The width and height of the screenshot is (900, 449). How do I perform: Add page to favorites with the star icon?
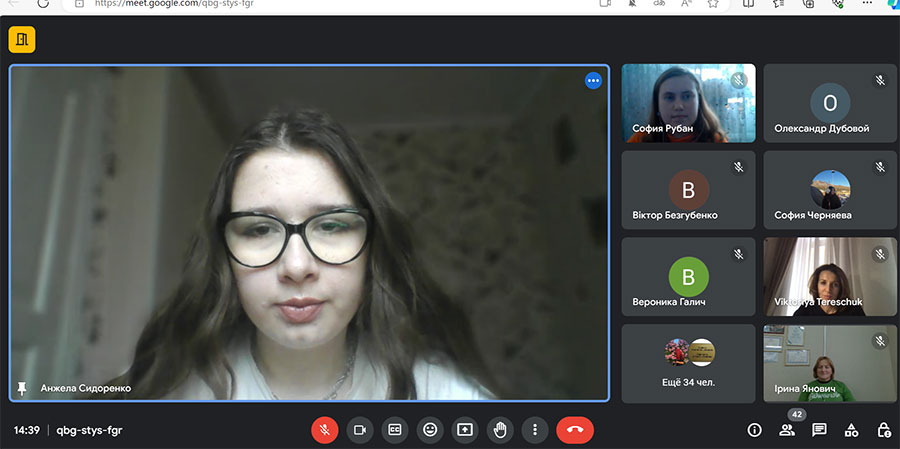(713, 3)
